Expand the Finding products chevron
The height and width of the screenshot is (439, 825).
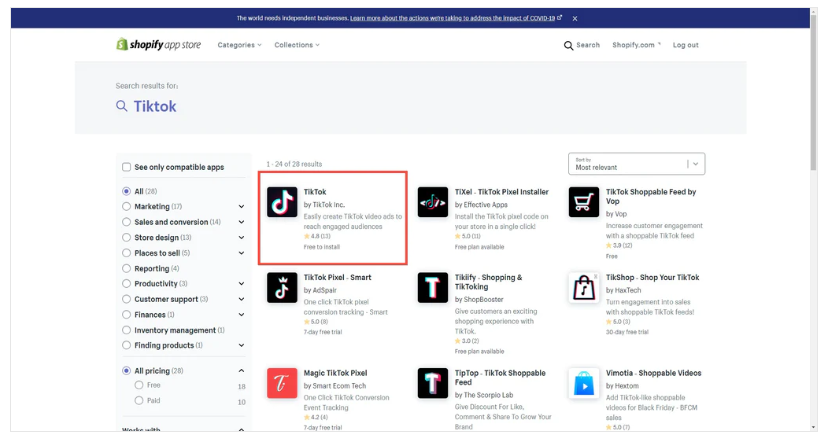click(241, 345)
